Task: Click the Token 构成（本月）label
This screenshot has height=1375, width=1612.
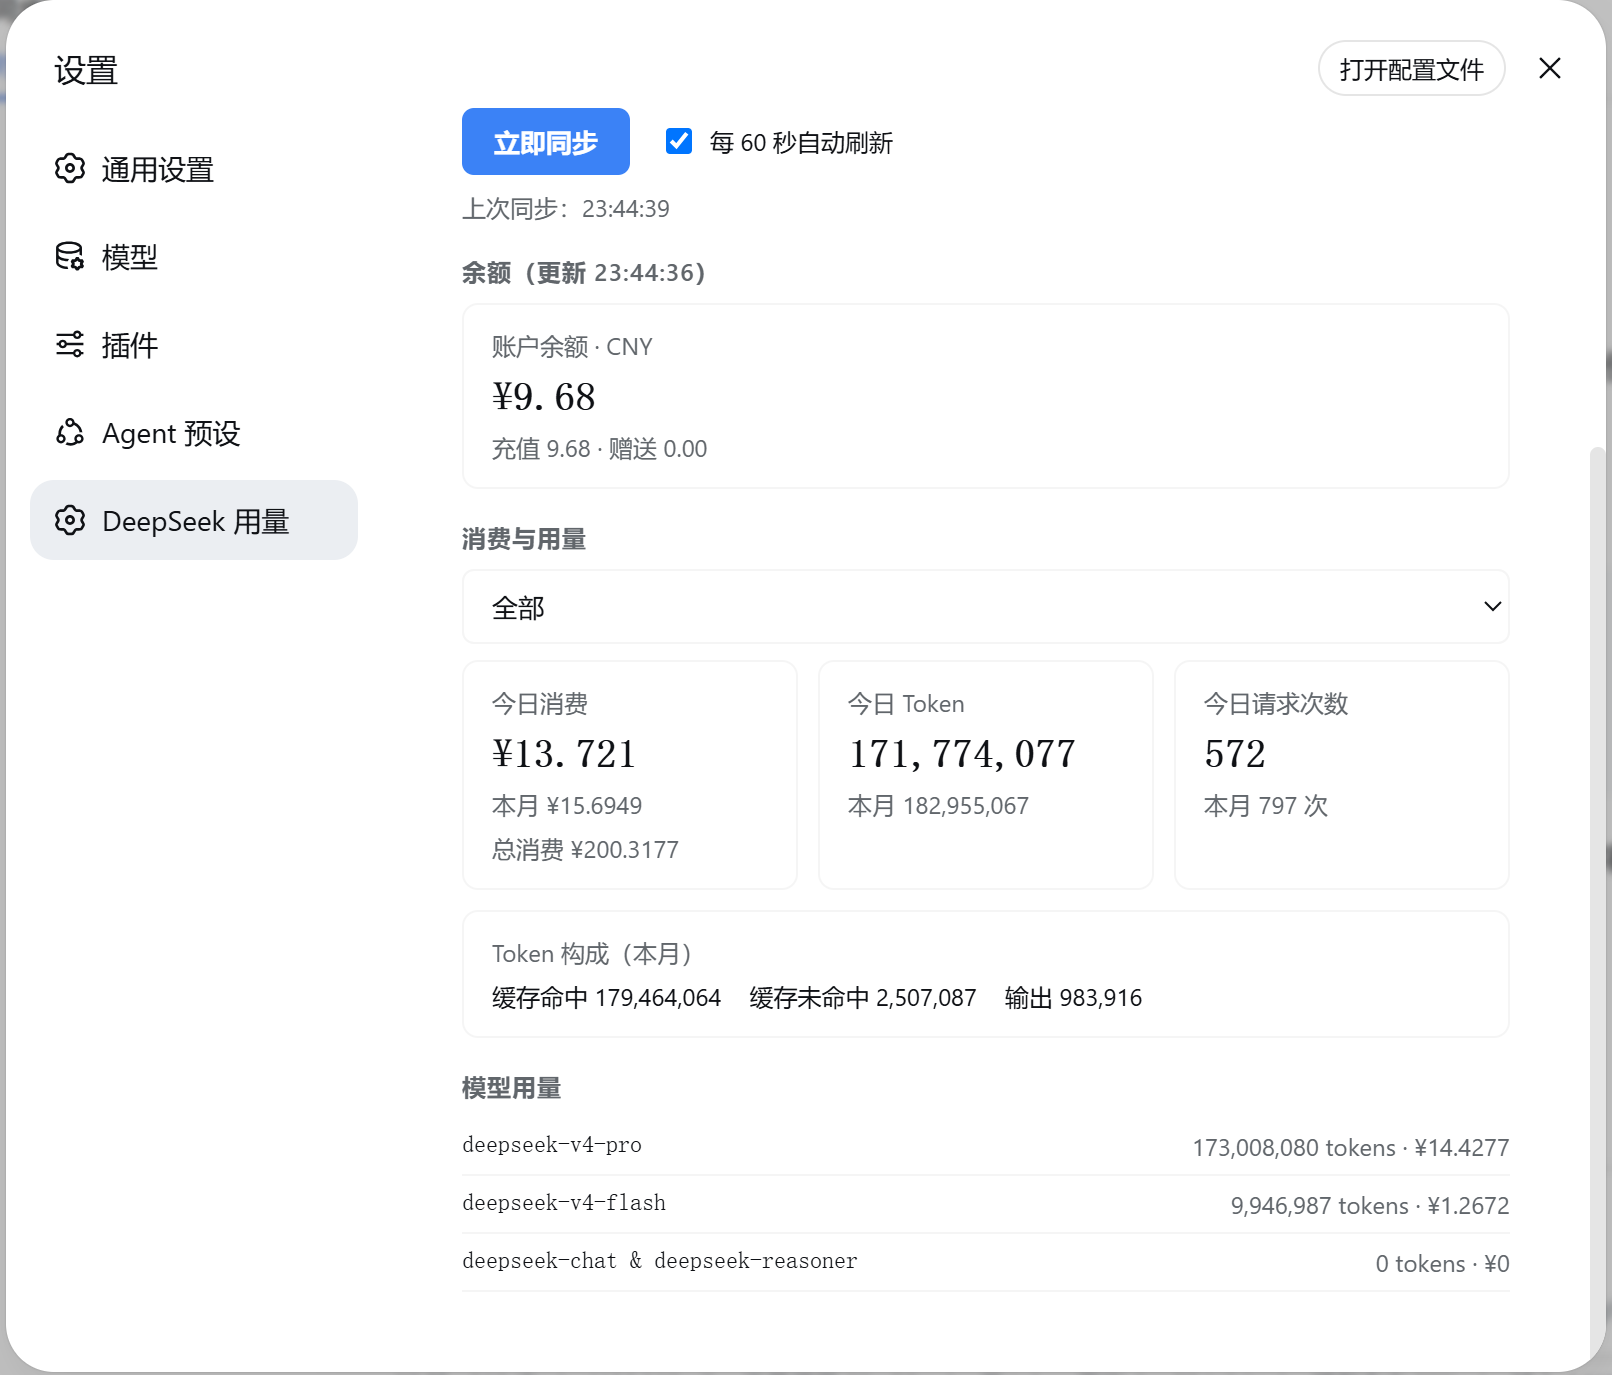Action: pos(592,954)
